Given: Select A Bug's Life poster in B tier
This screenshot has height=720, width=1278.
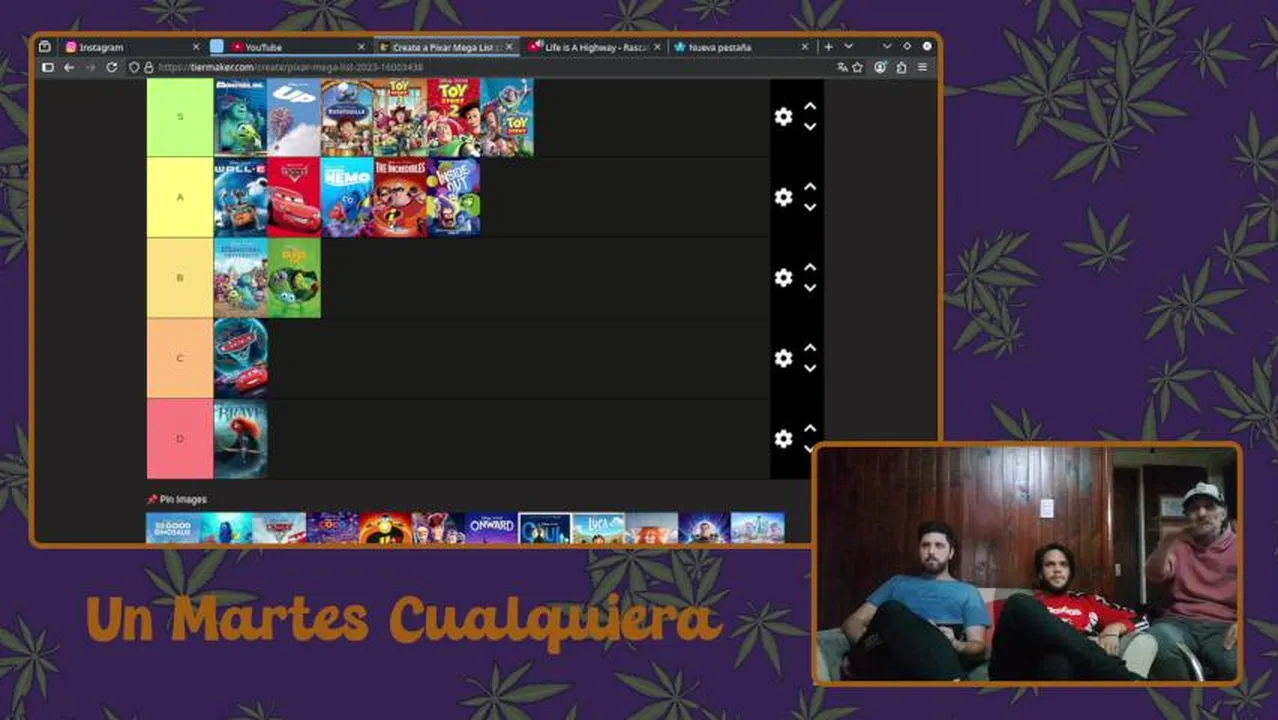Looking at the screenshot, I should (x=294, y=277).
